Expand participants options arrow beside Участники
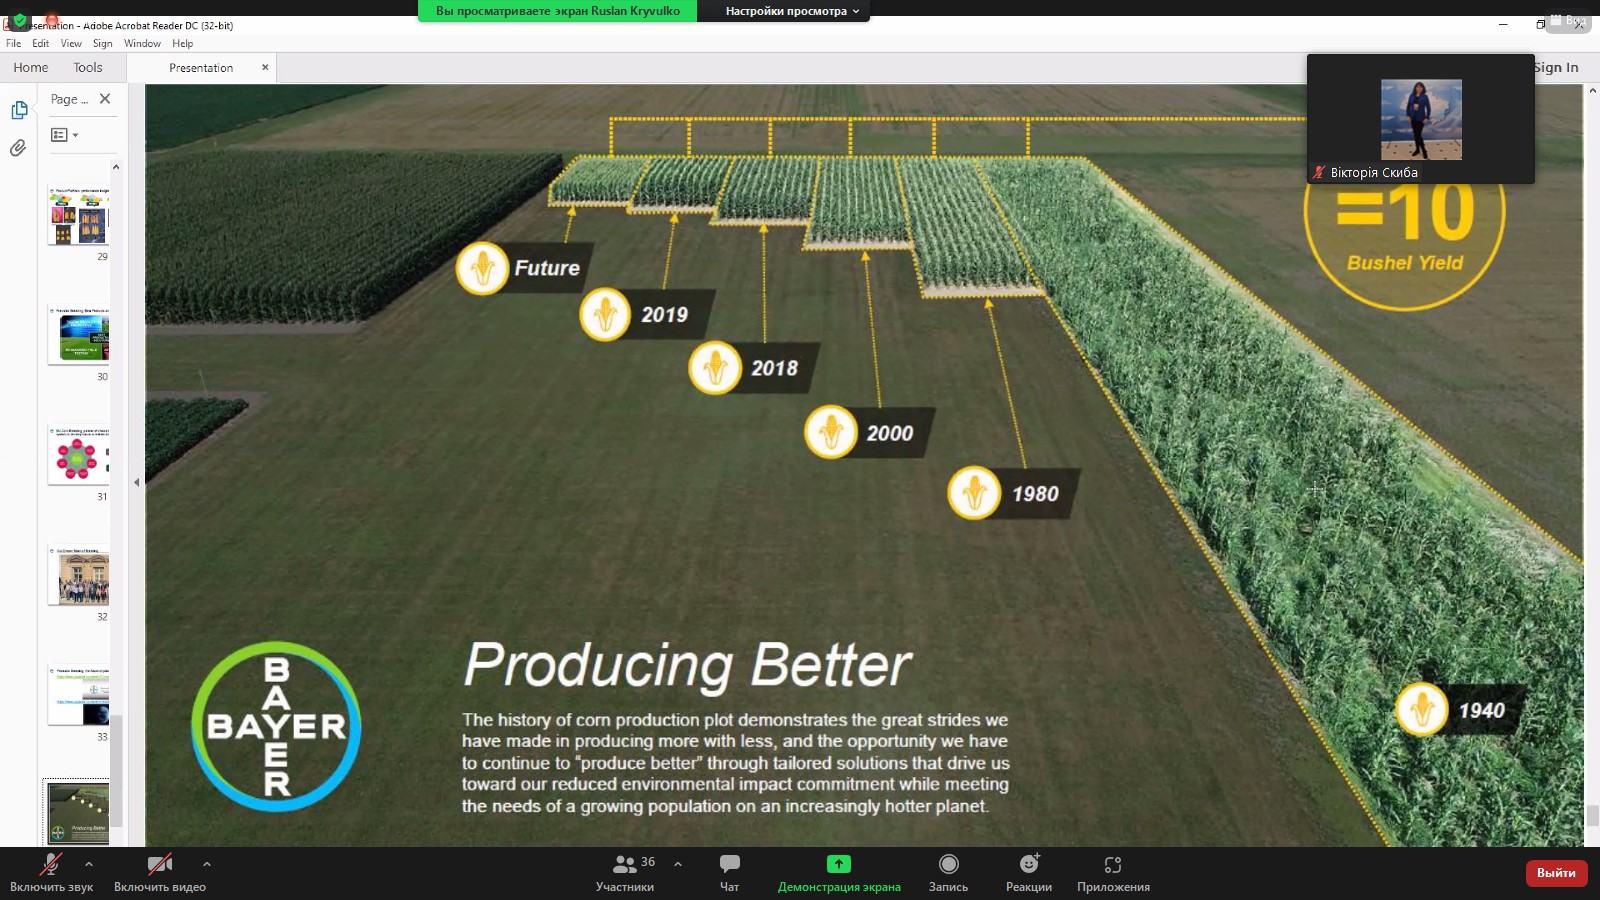The width and height of the screenshot is (1600, 900). pyautogui.click(x=678, y=864)
